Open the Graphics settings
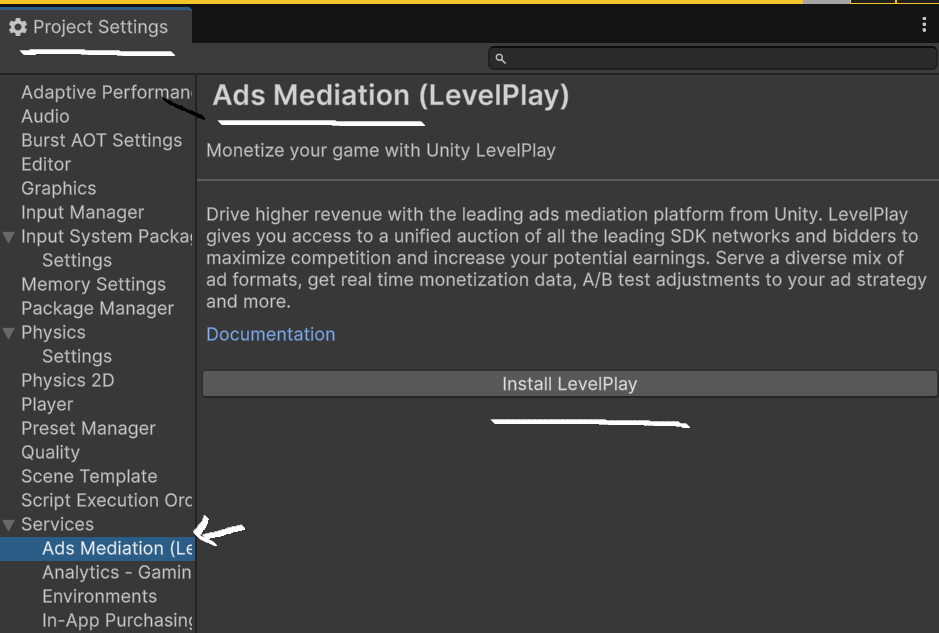This screenshot has width=939, height=633. (x=59, y=188)
